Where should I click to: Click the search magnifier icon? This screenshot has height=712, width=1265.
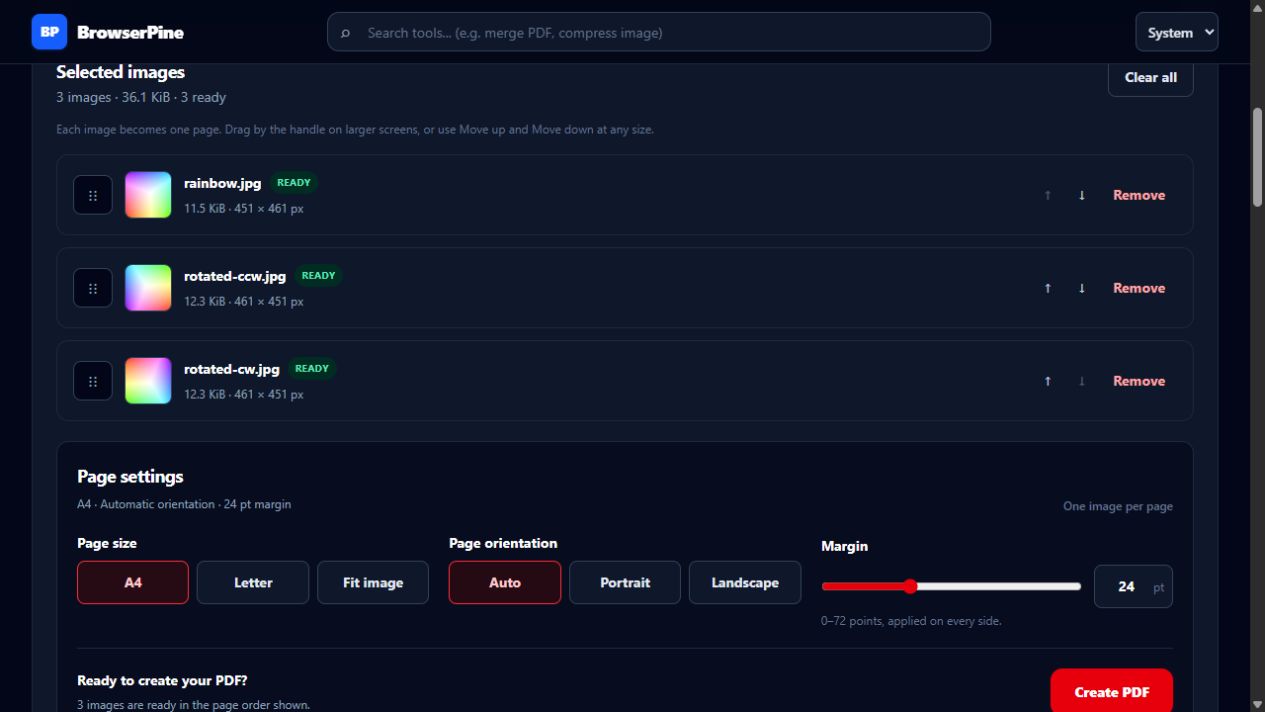point(346,33)
